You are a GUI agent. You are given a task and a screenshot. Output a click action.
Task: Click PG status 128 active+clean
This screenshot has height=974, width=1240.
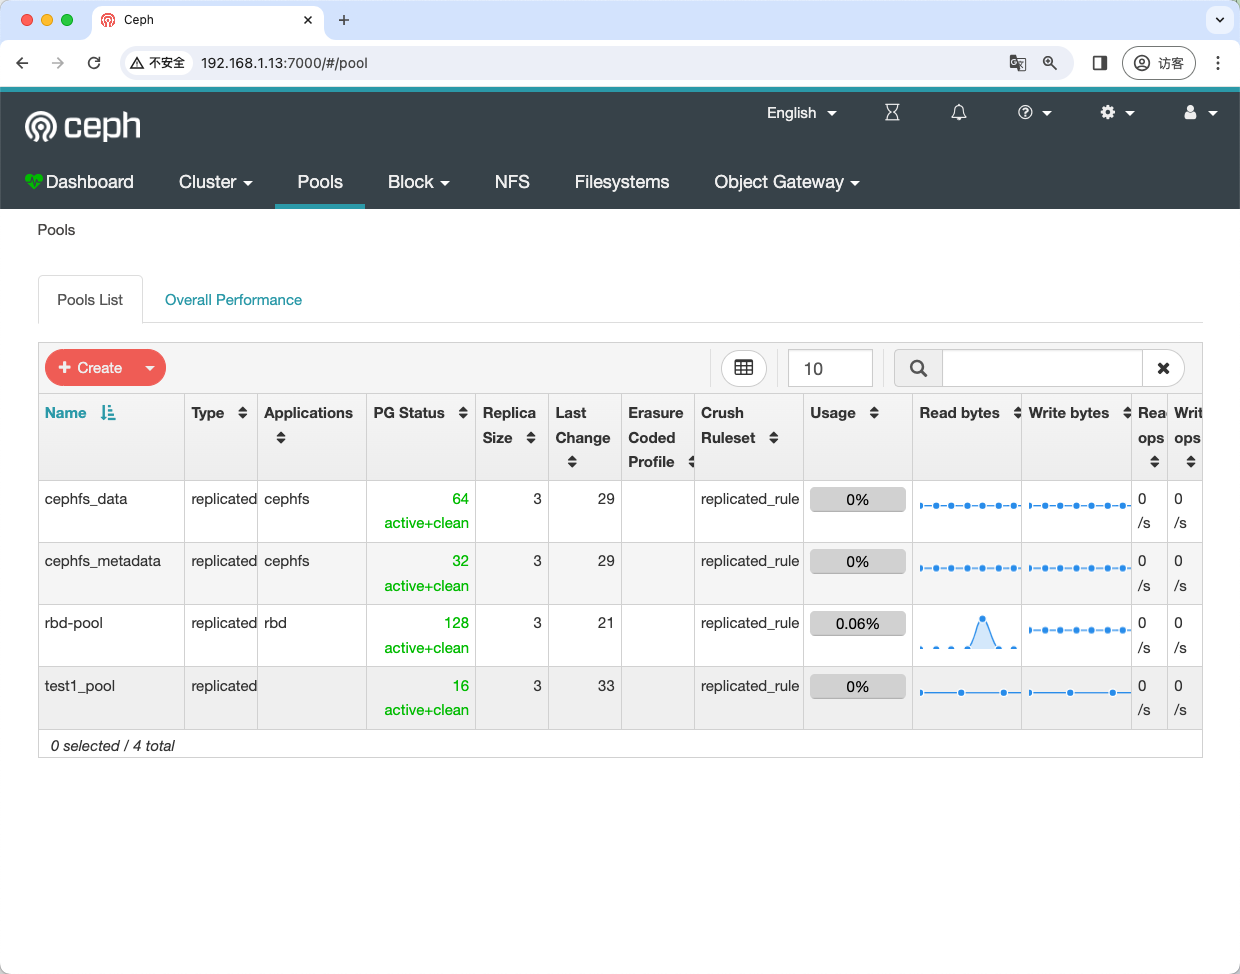tap(427, 635)
